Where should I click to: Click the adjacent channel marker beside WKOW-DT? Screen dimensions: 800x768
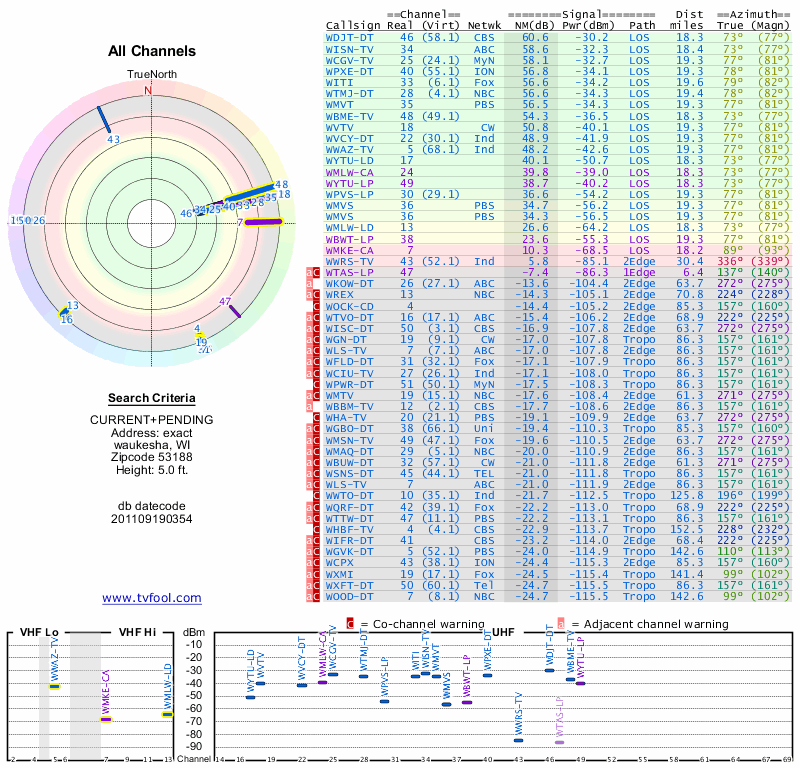(x=309, y=283)
